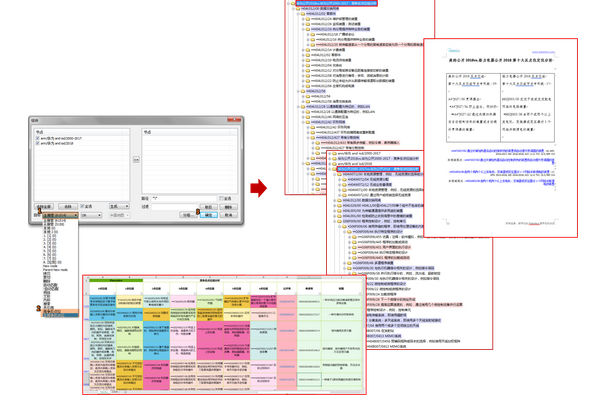Click the green Patentics header cell in the spreadsheet
600x412 pixels.
pyautogui.click(x=116, y=280)
